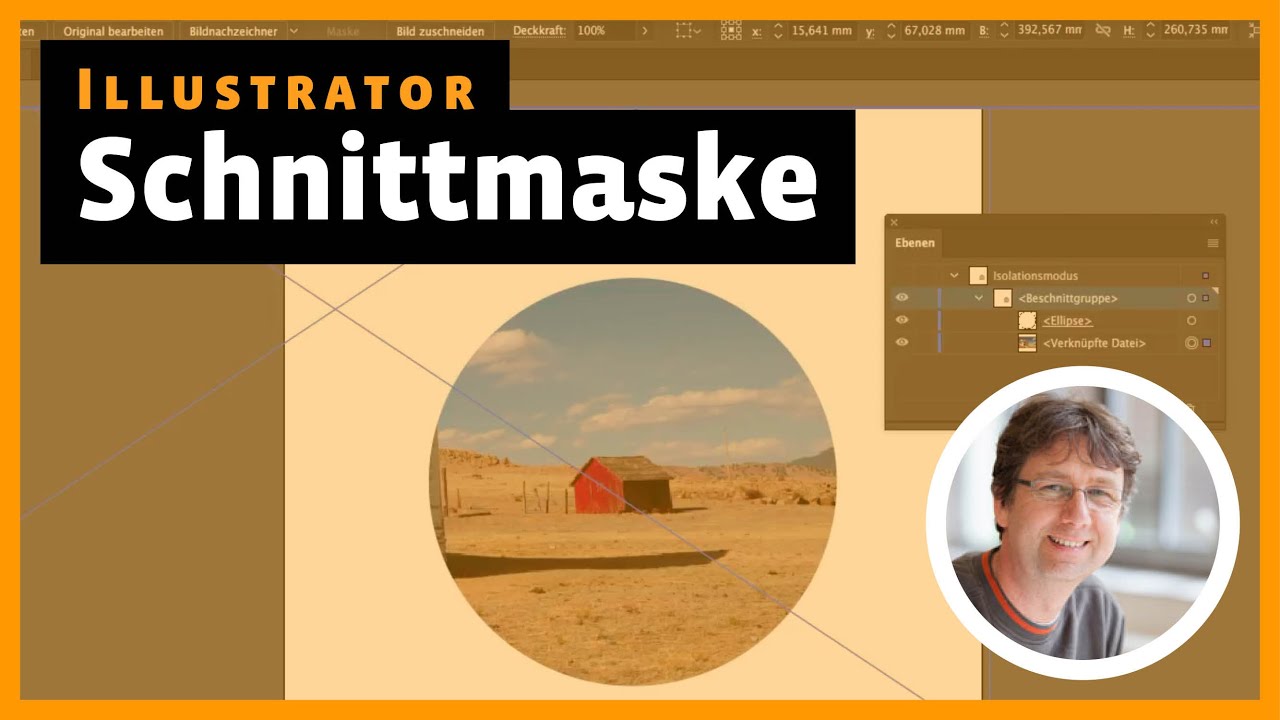Open the Deckkraft opacity panel link
This screenshot has width=1280, height=720.
(x=539, y=31)
